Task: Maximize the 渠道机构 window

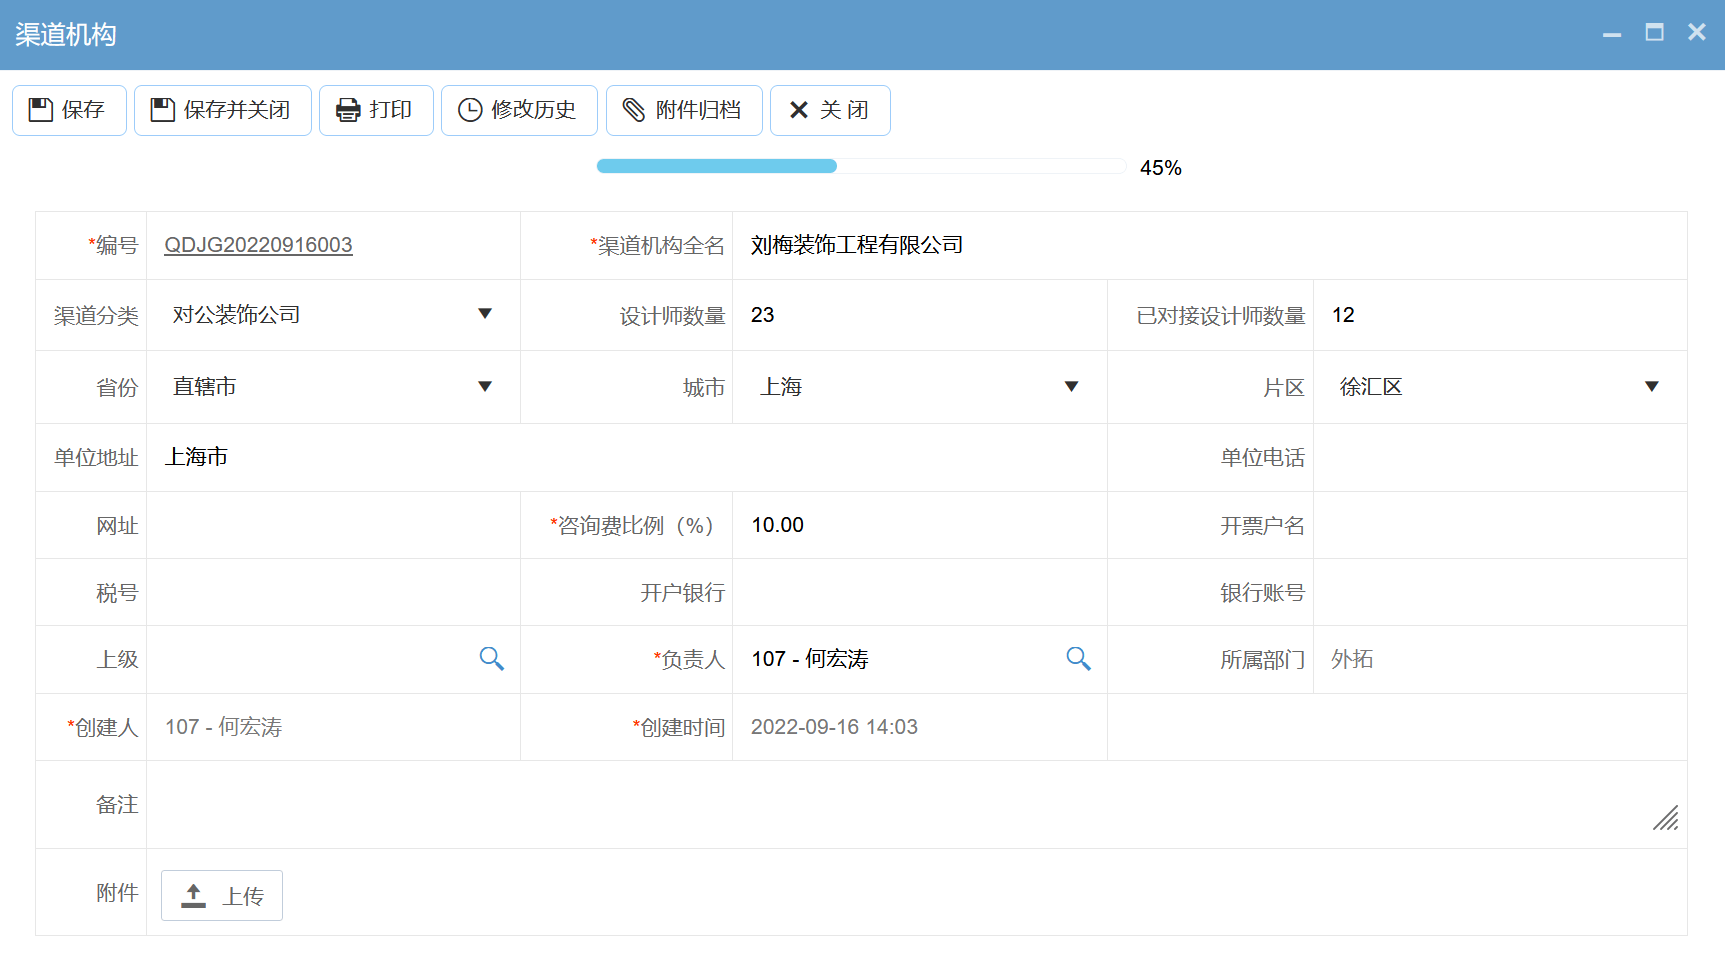Action: click(x=1654, y=33)
